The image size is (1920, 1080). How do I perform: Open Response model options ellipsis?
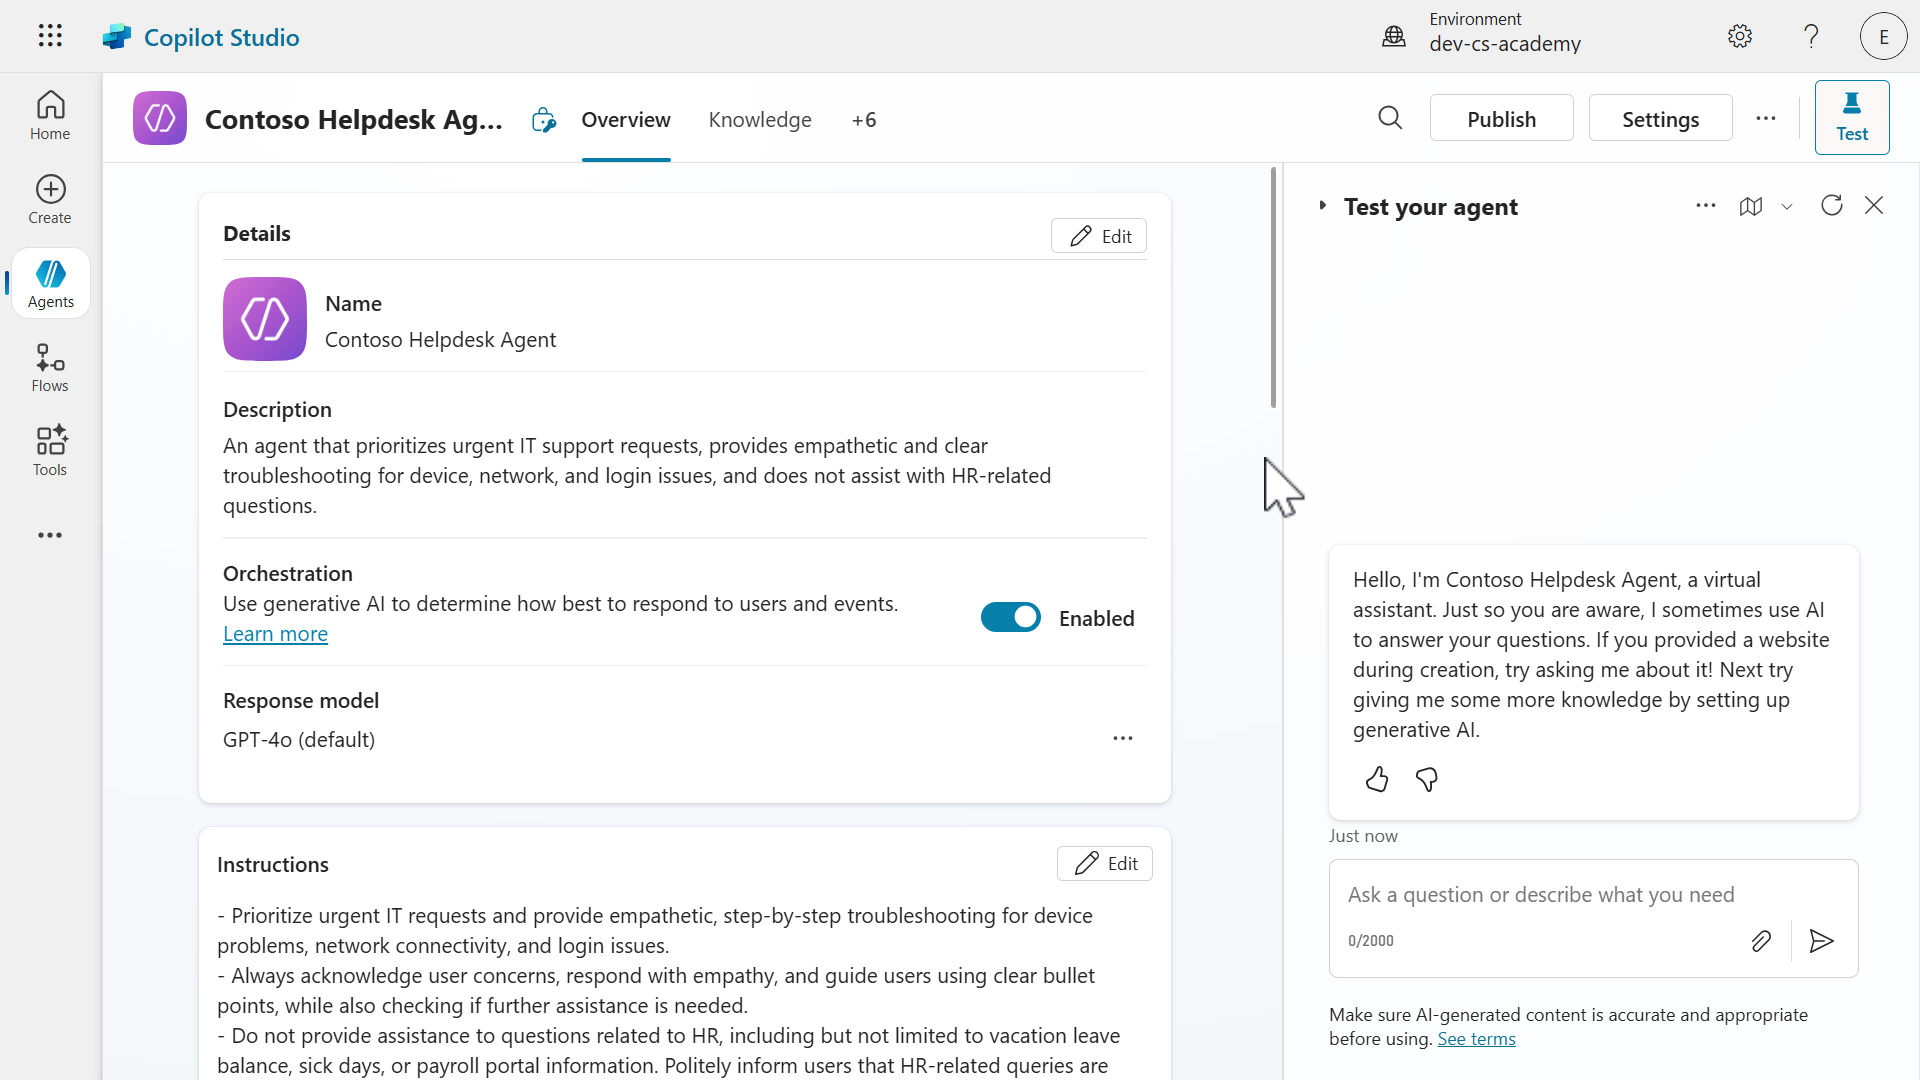(1122, 738)
